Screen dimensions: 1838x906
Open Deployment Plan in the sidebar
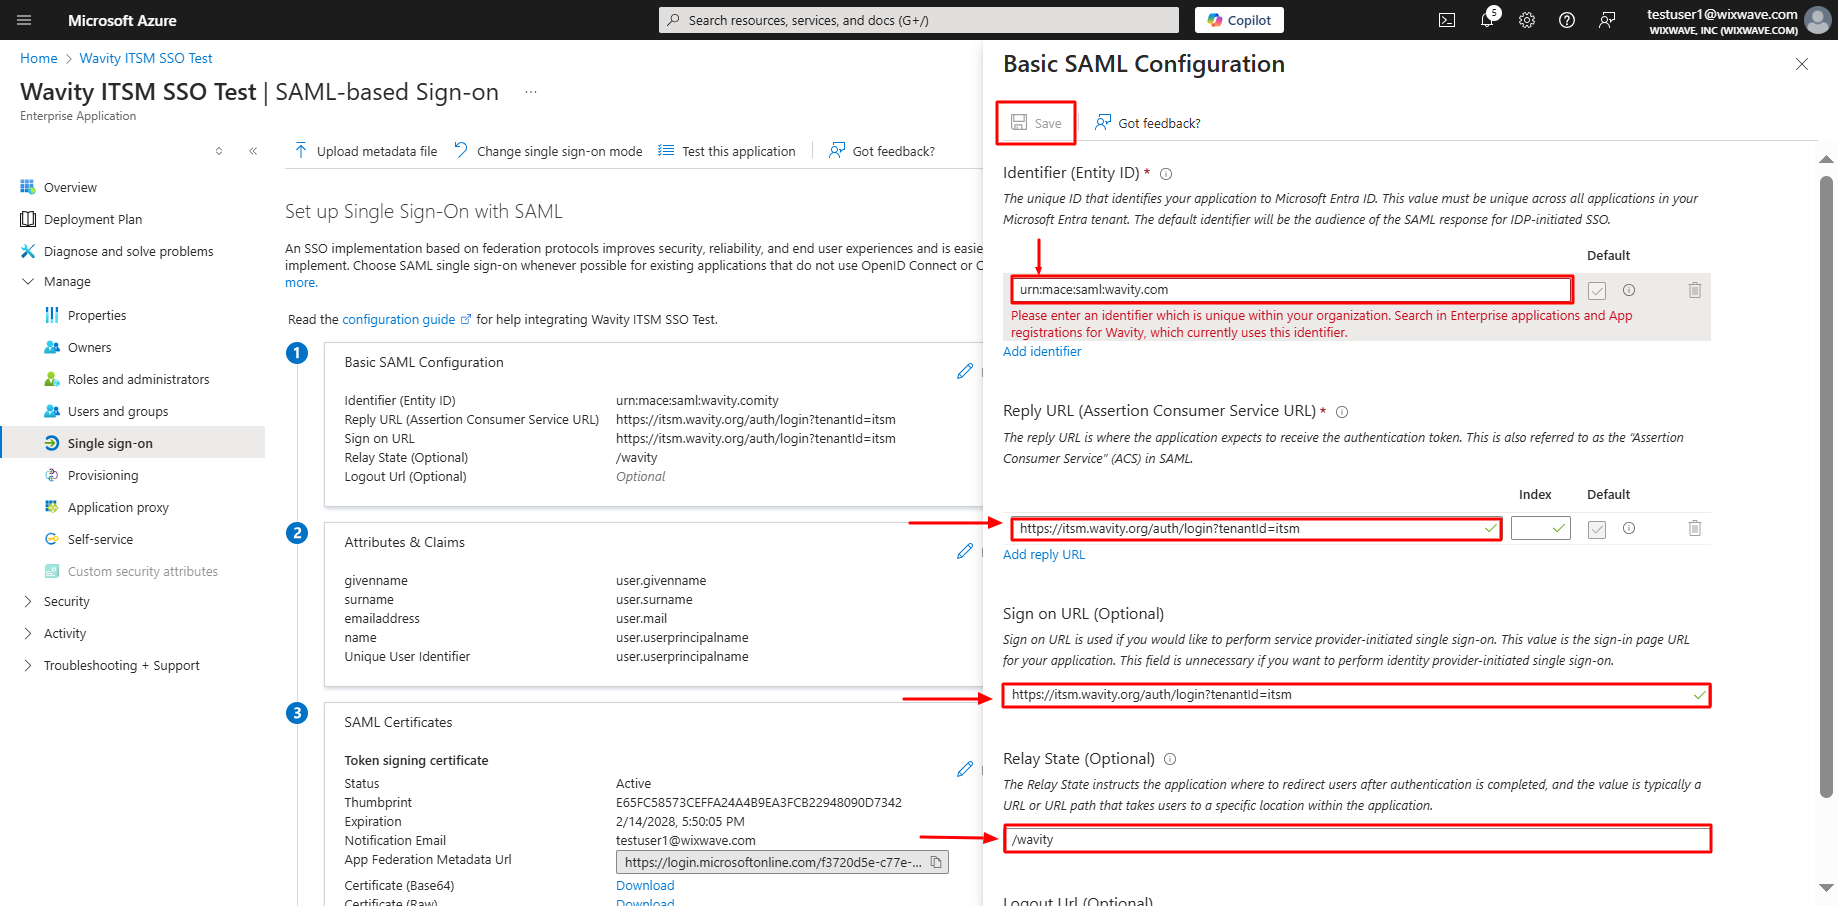[x=93, y=219]
